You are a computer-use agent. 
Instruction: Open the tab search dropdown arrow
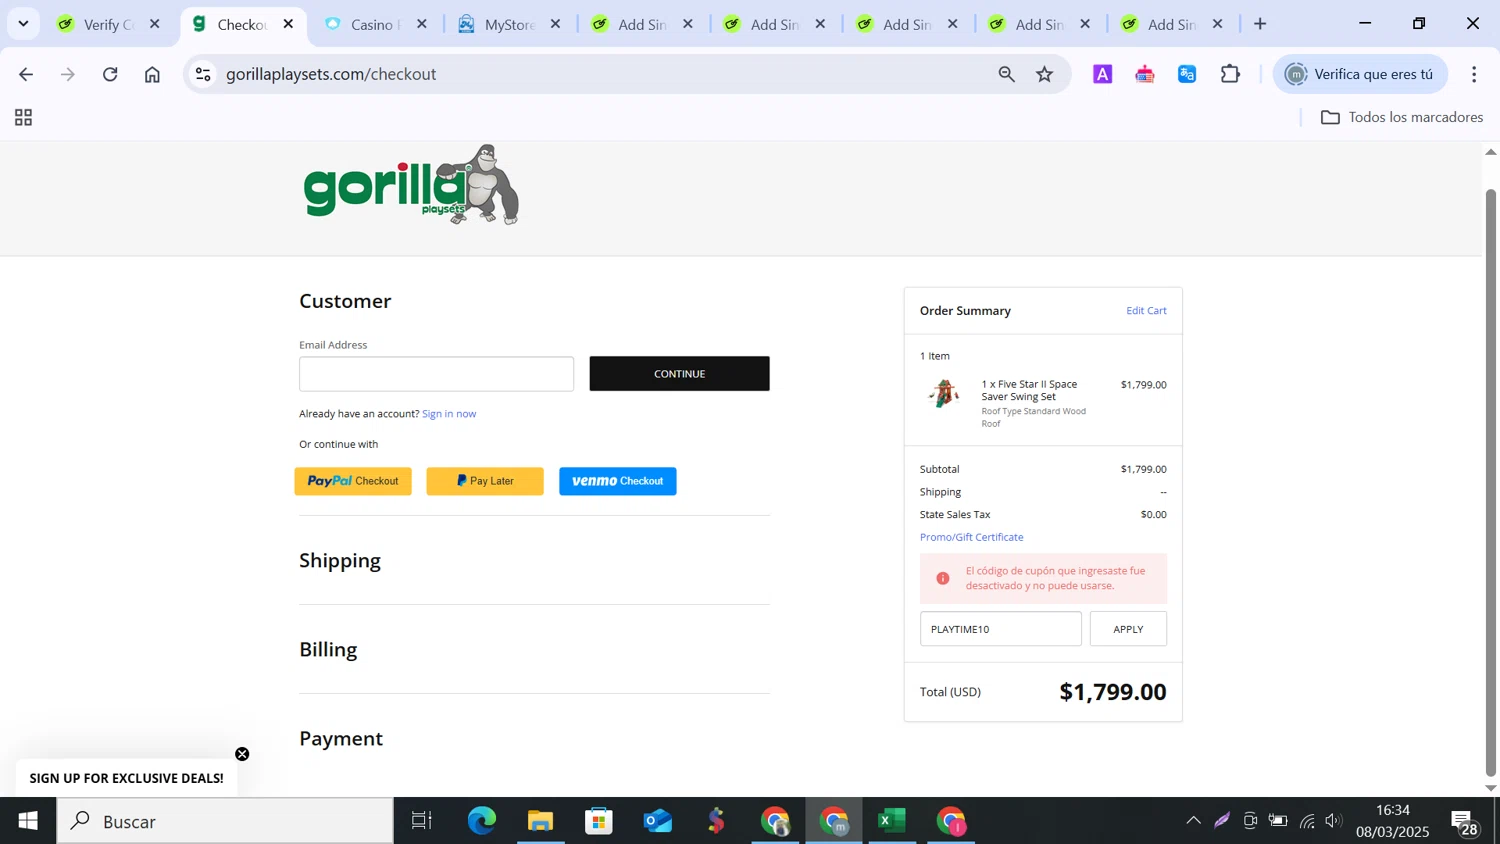pos(23,23)
